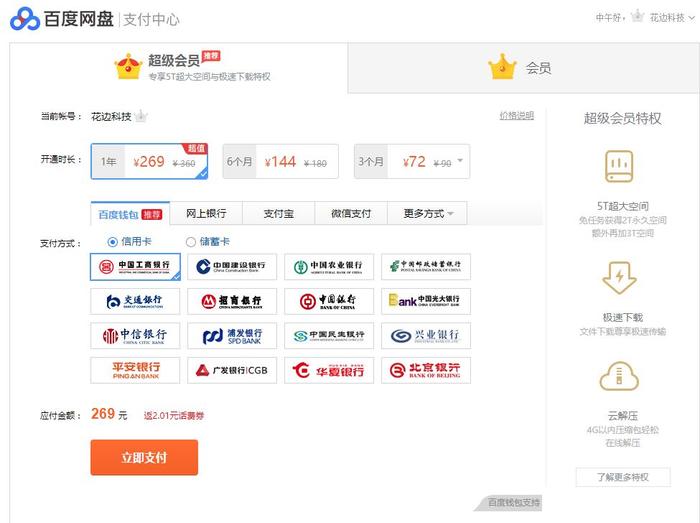Click the grey crown next to current account
700x523 pixels.
(141, 116)
